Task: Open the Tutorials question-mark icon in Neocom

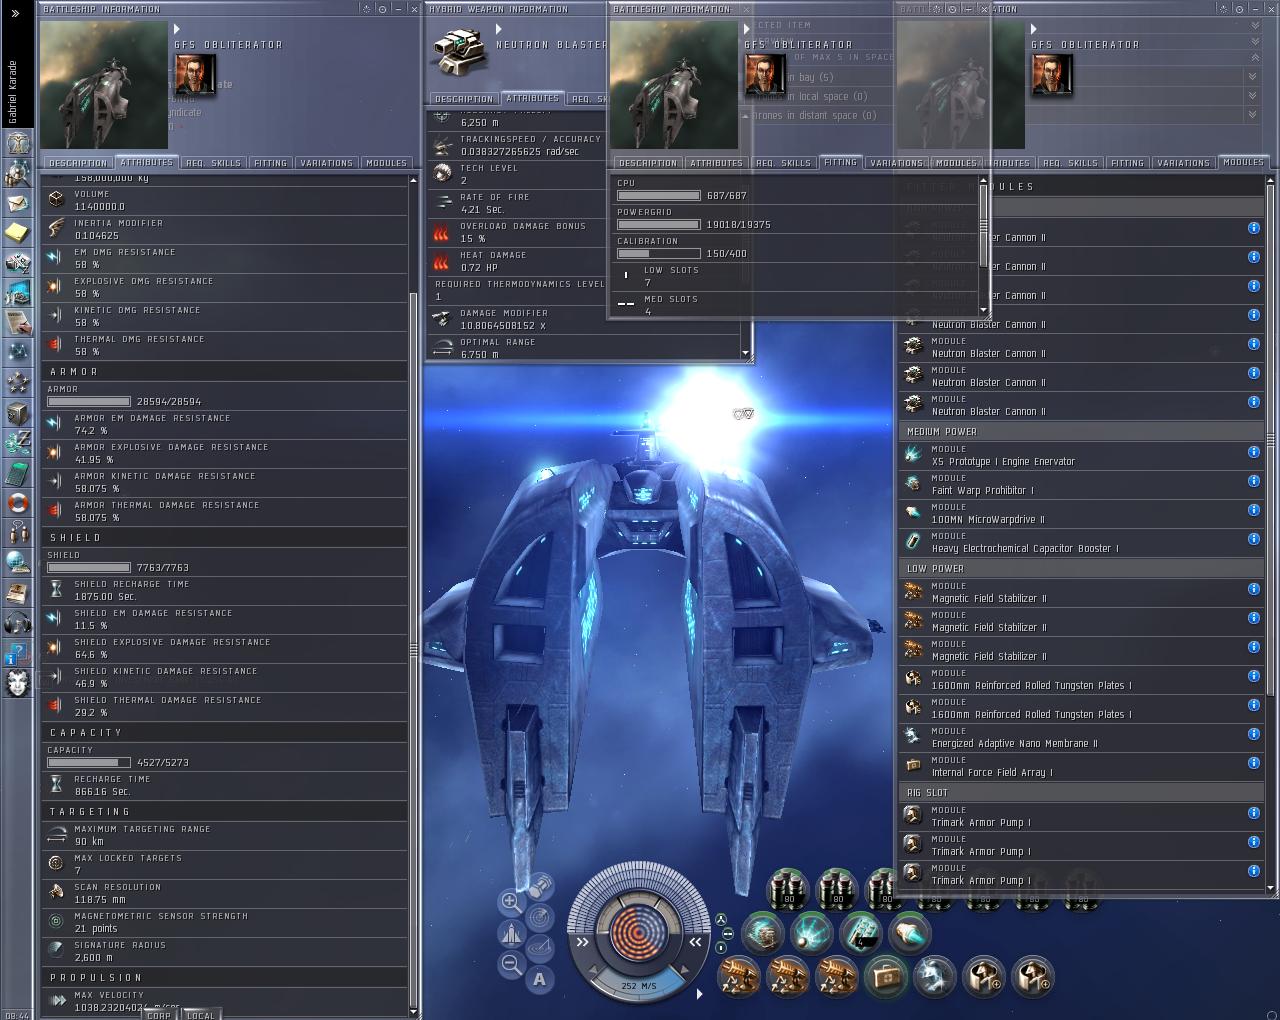Action: (17, 654)
